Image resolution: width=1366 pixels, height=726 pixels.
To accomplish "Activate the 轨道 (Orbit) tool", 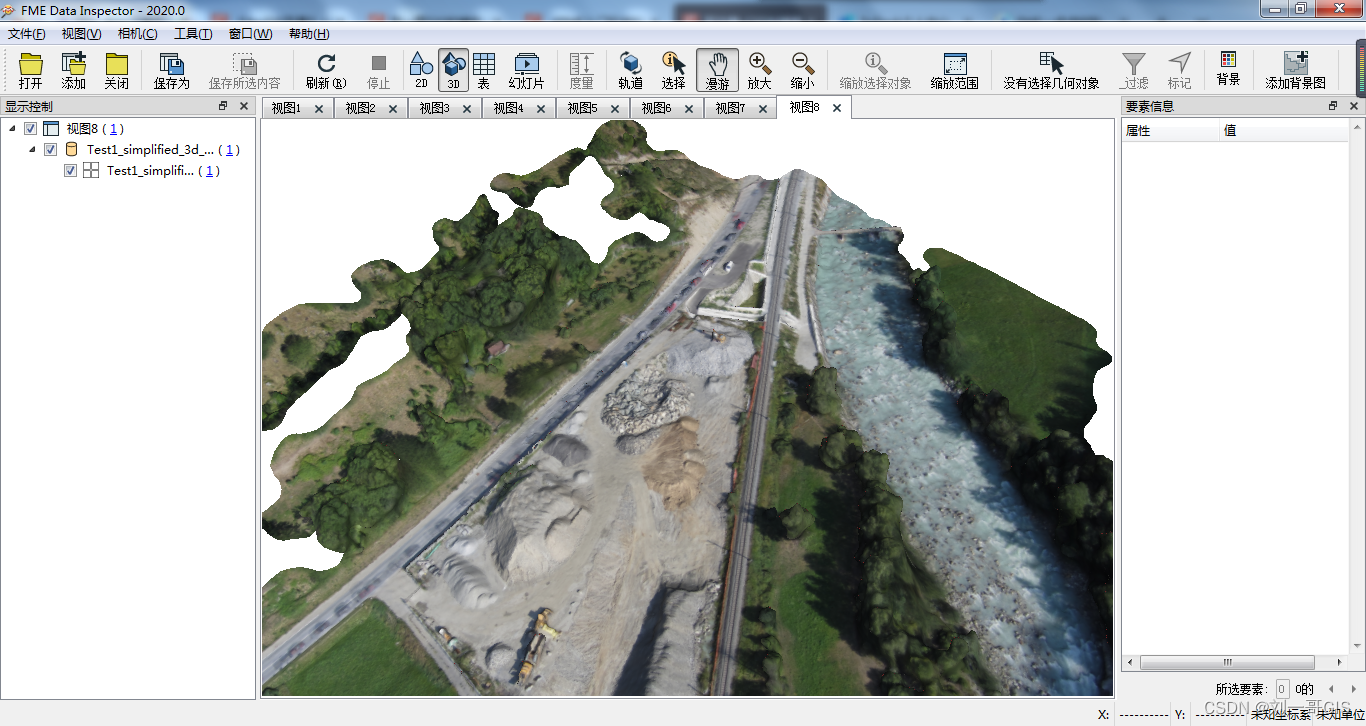I will [x=630, y=71].
